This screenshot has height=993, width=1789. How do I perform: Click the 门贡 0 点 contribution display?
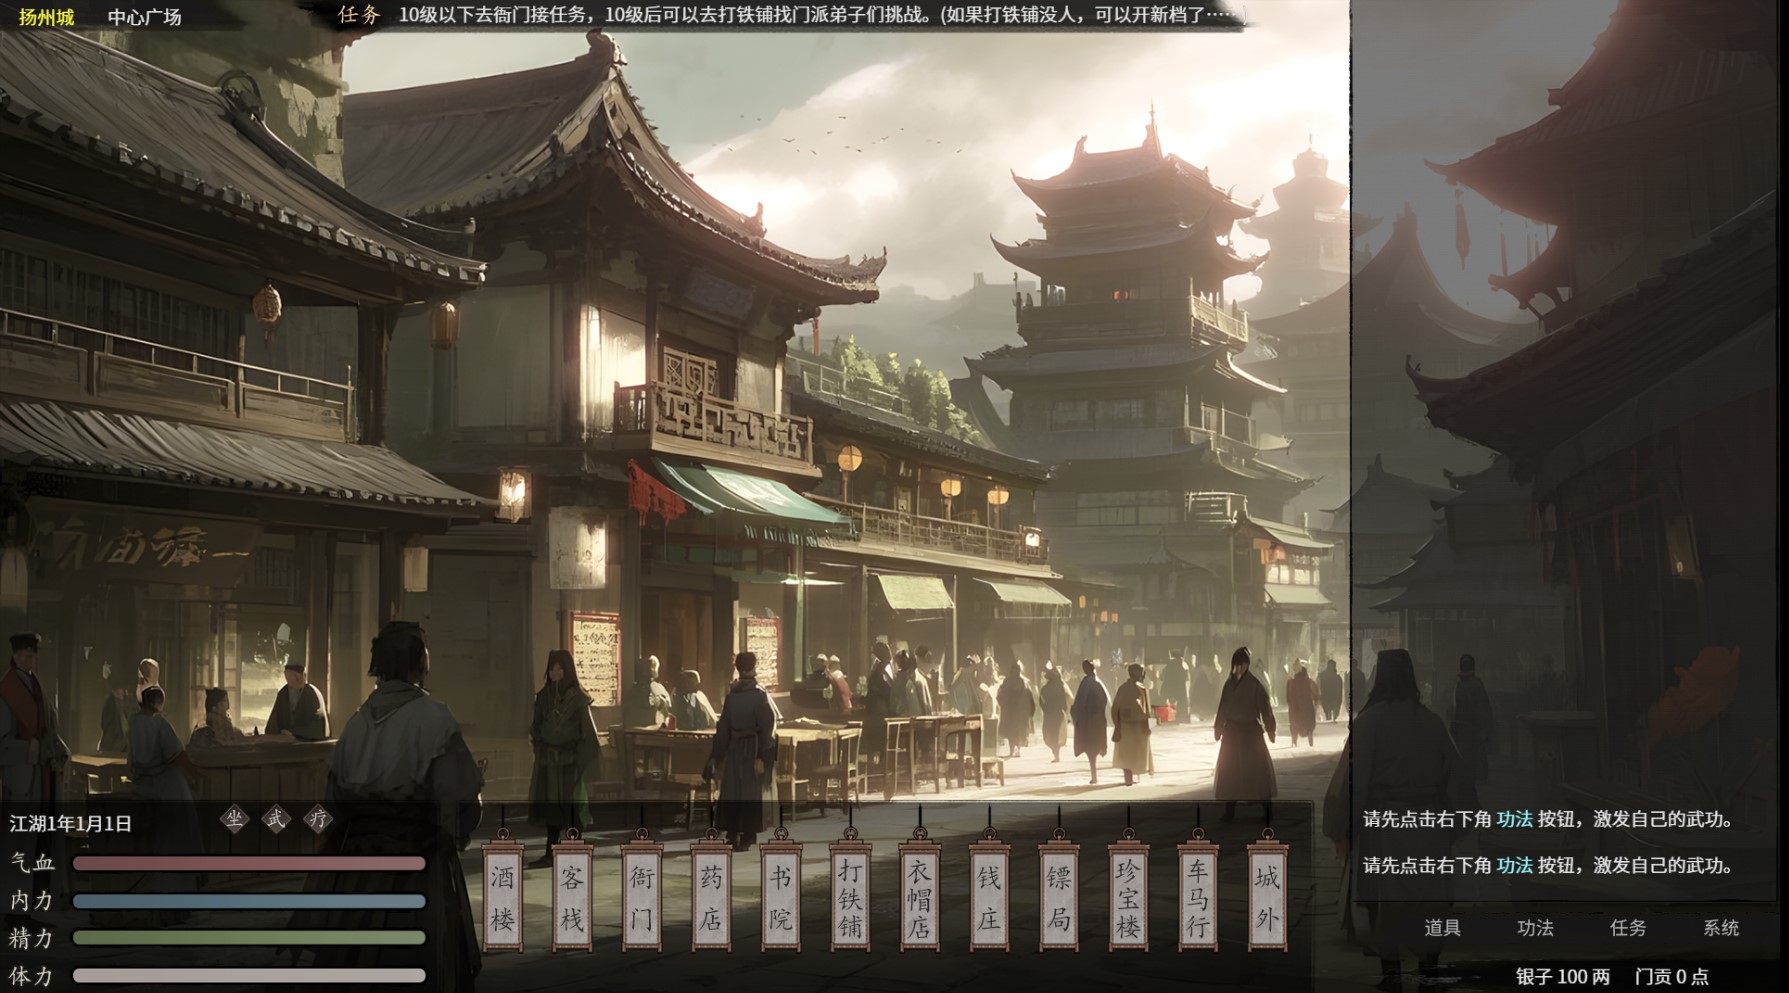[1671, 977]
